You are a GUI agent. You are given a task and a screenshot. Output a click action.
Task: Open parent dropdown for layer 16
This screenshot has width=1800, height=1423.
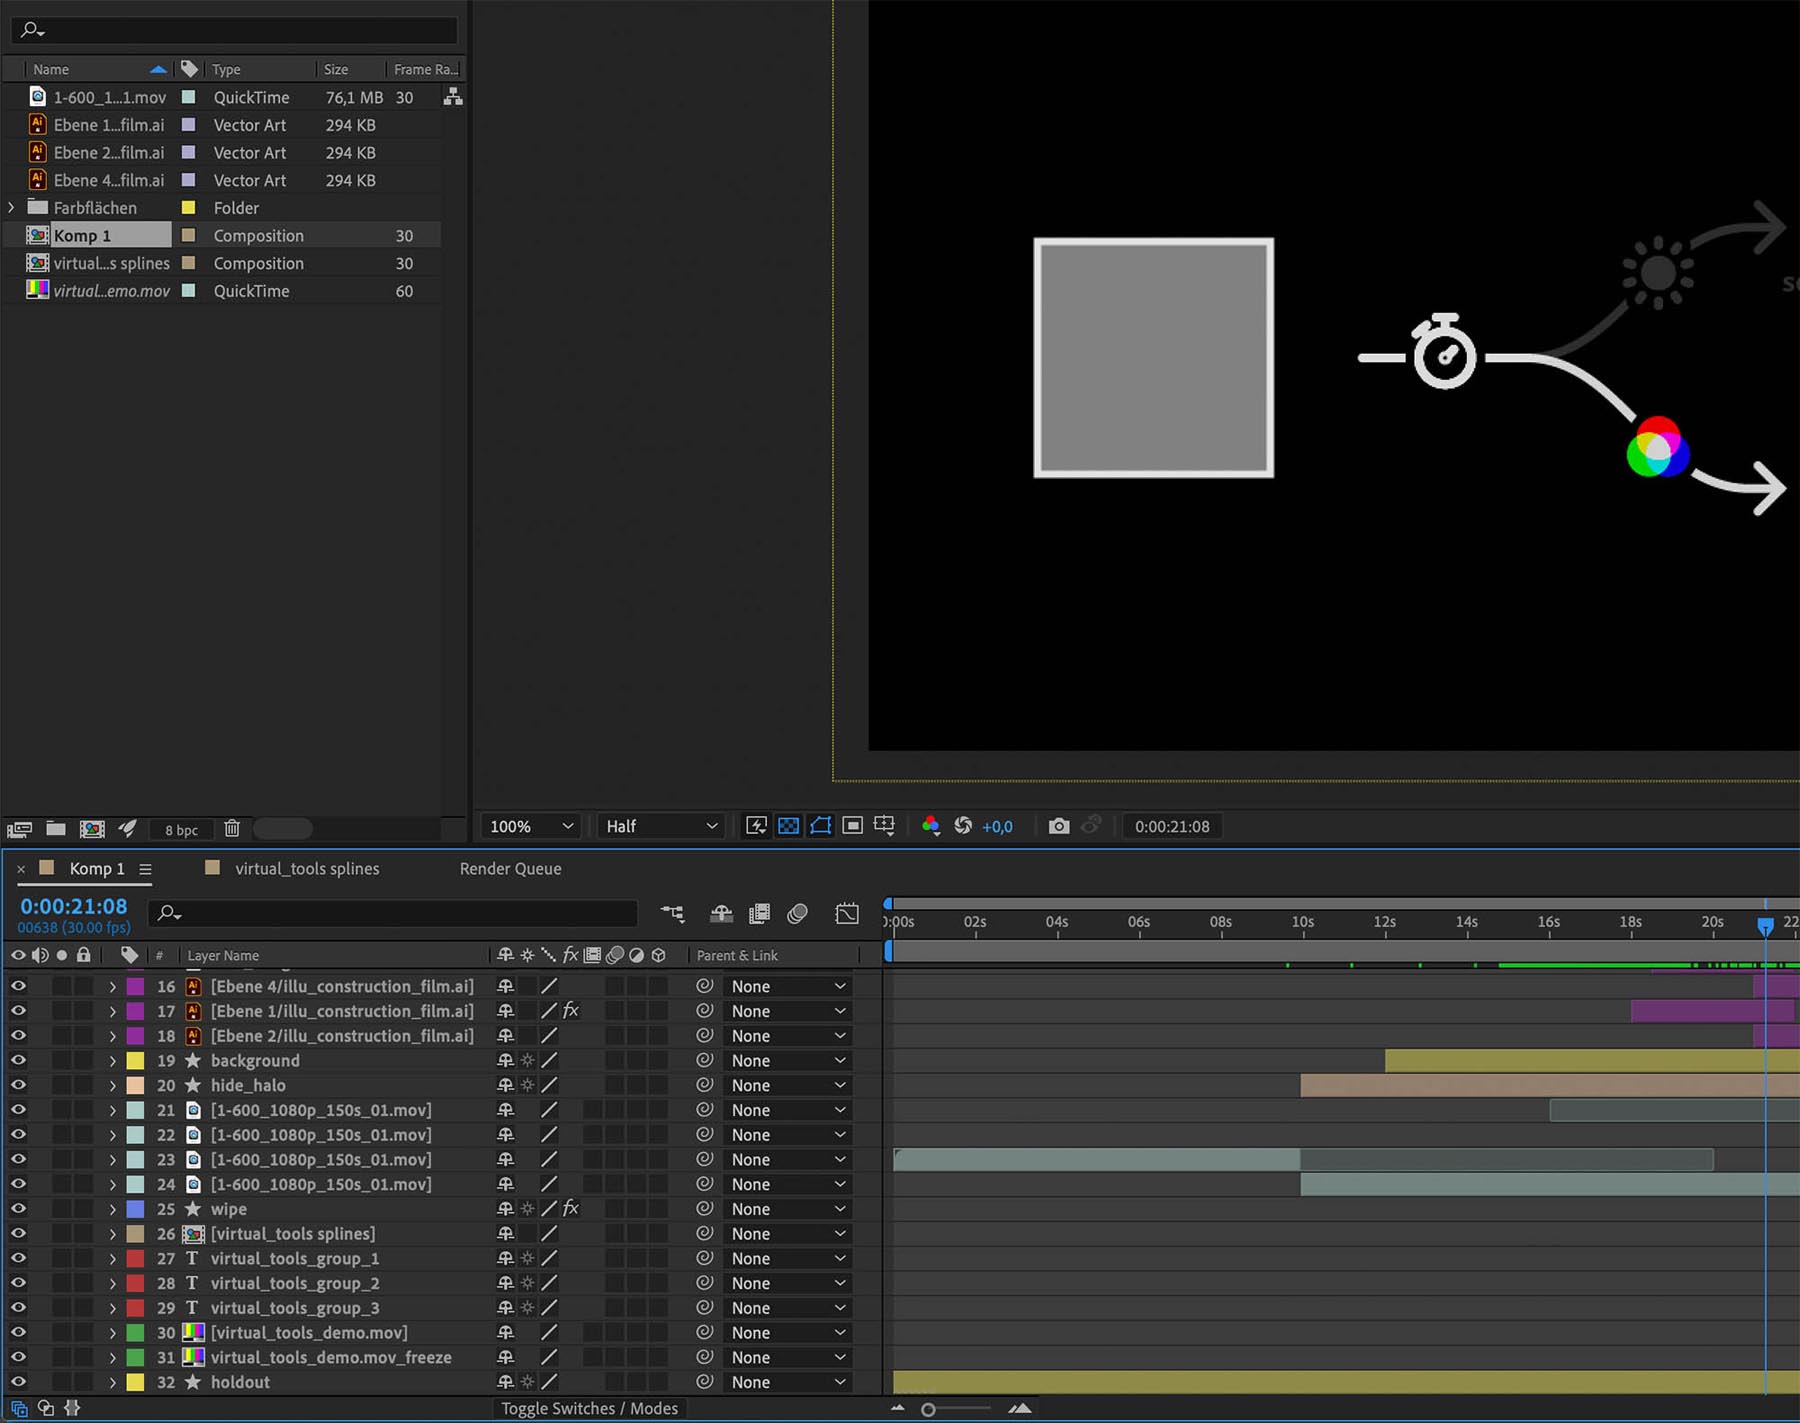point(788,986)
